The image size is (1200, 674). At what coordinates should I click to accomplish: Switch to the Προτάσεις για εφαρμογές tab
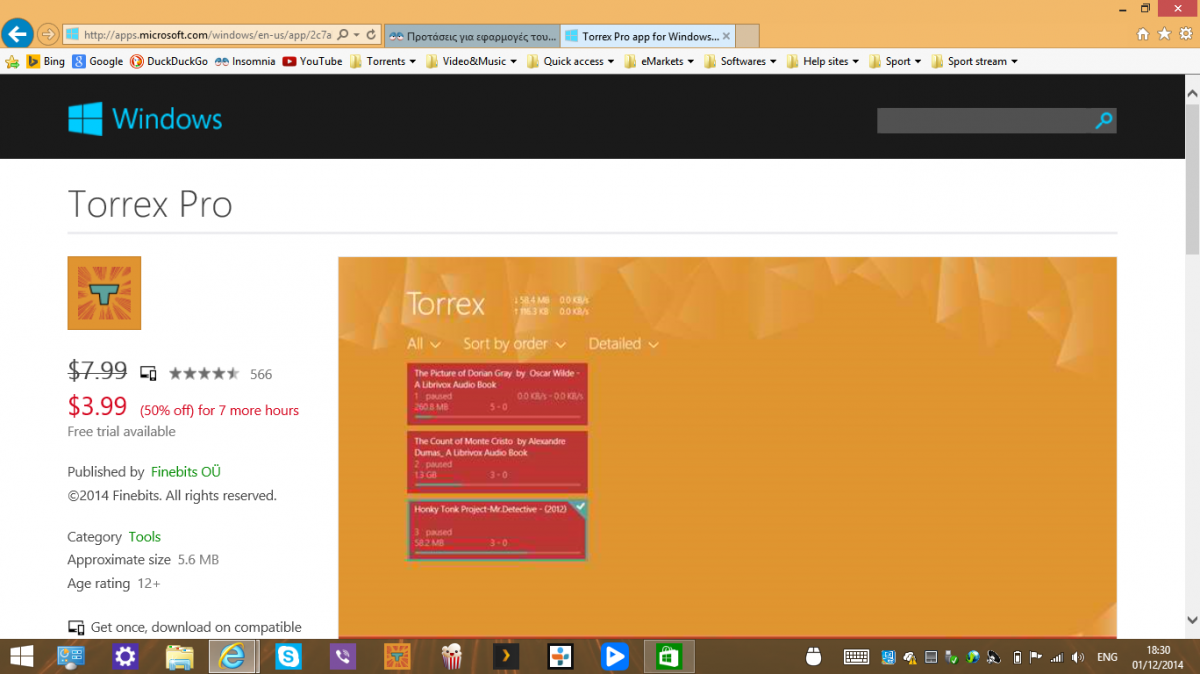click(472, 36)
